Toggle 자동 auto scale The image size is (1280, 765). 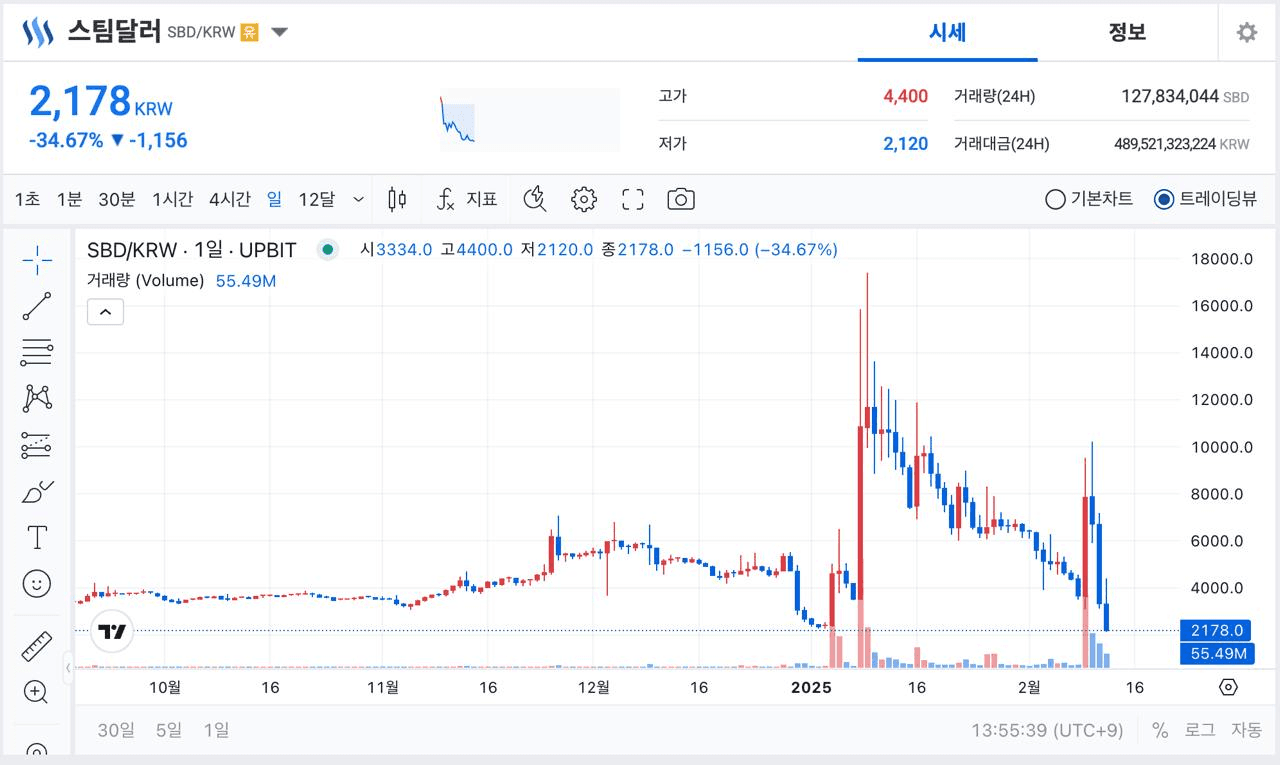tap(1246, 730)
